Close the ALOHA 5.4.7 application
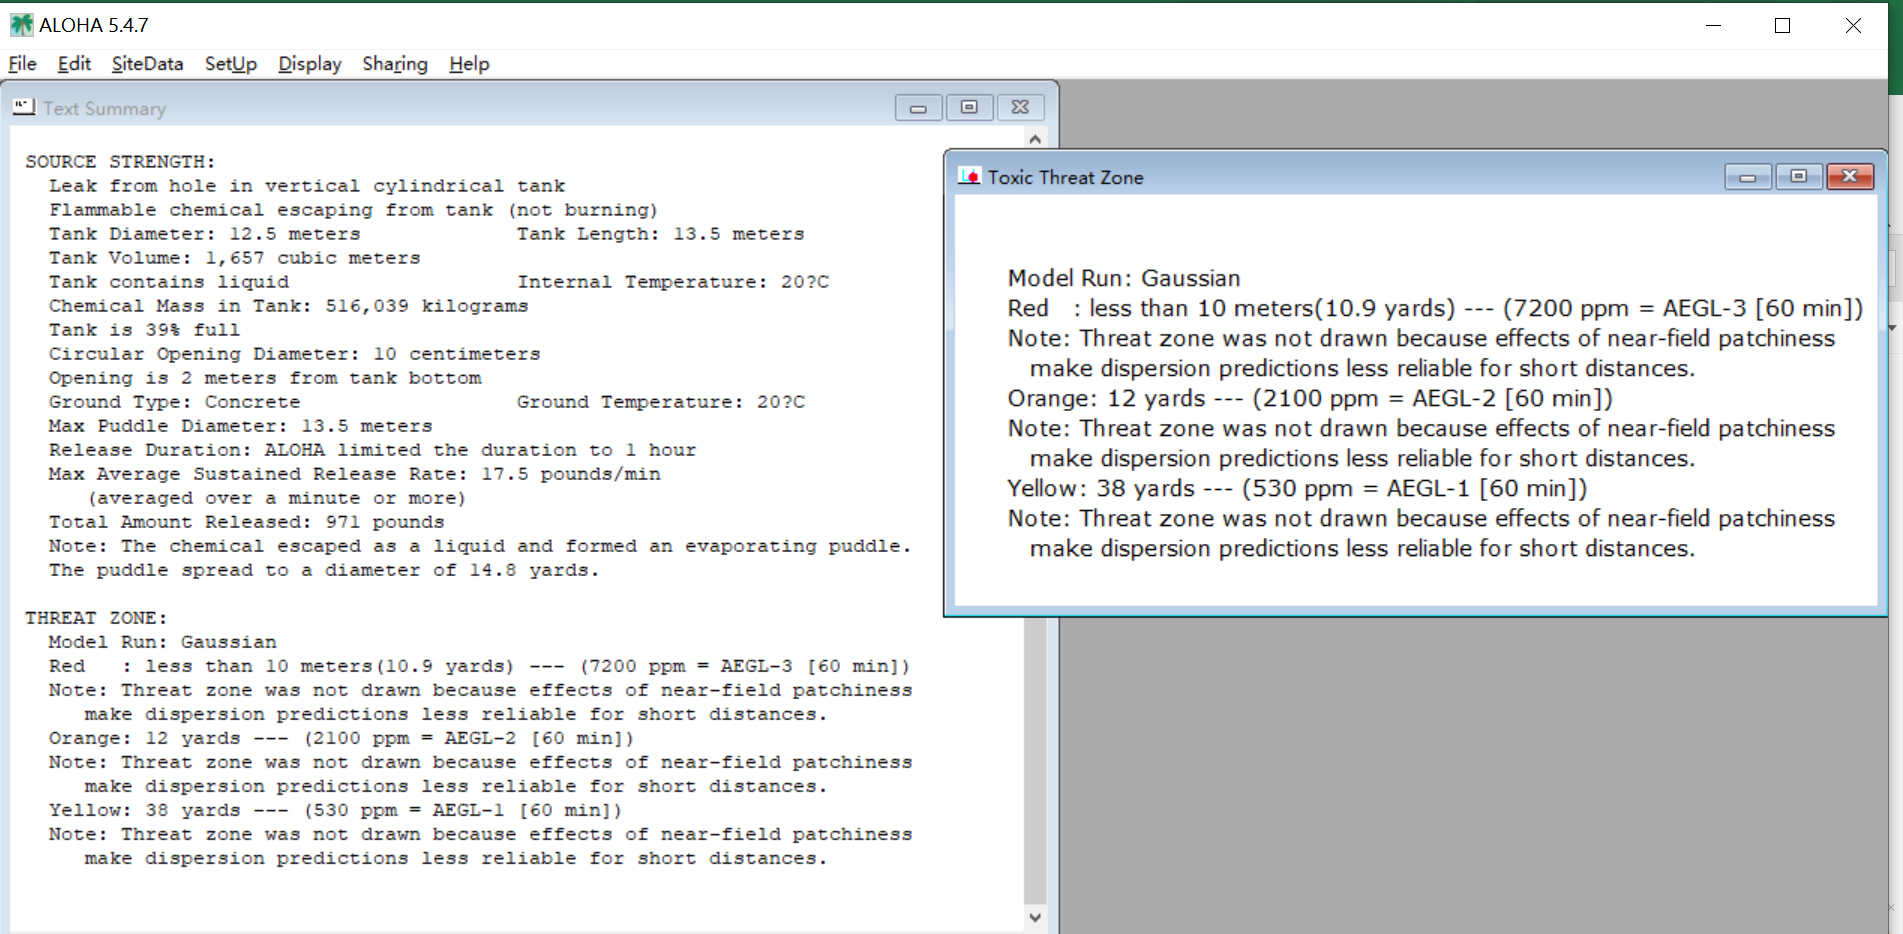Screen dimensions: 1903x934 tap(1853, 25)
